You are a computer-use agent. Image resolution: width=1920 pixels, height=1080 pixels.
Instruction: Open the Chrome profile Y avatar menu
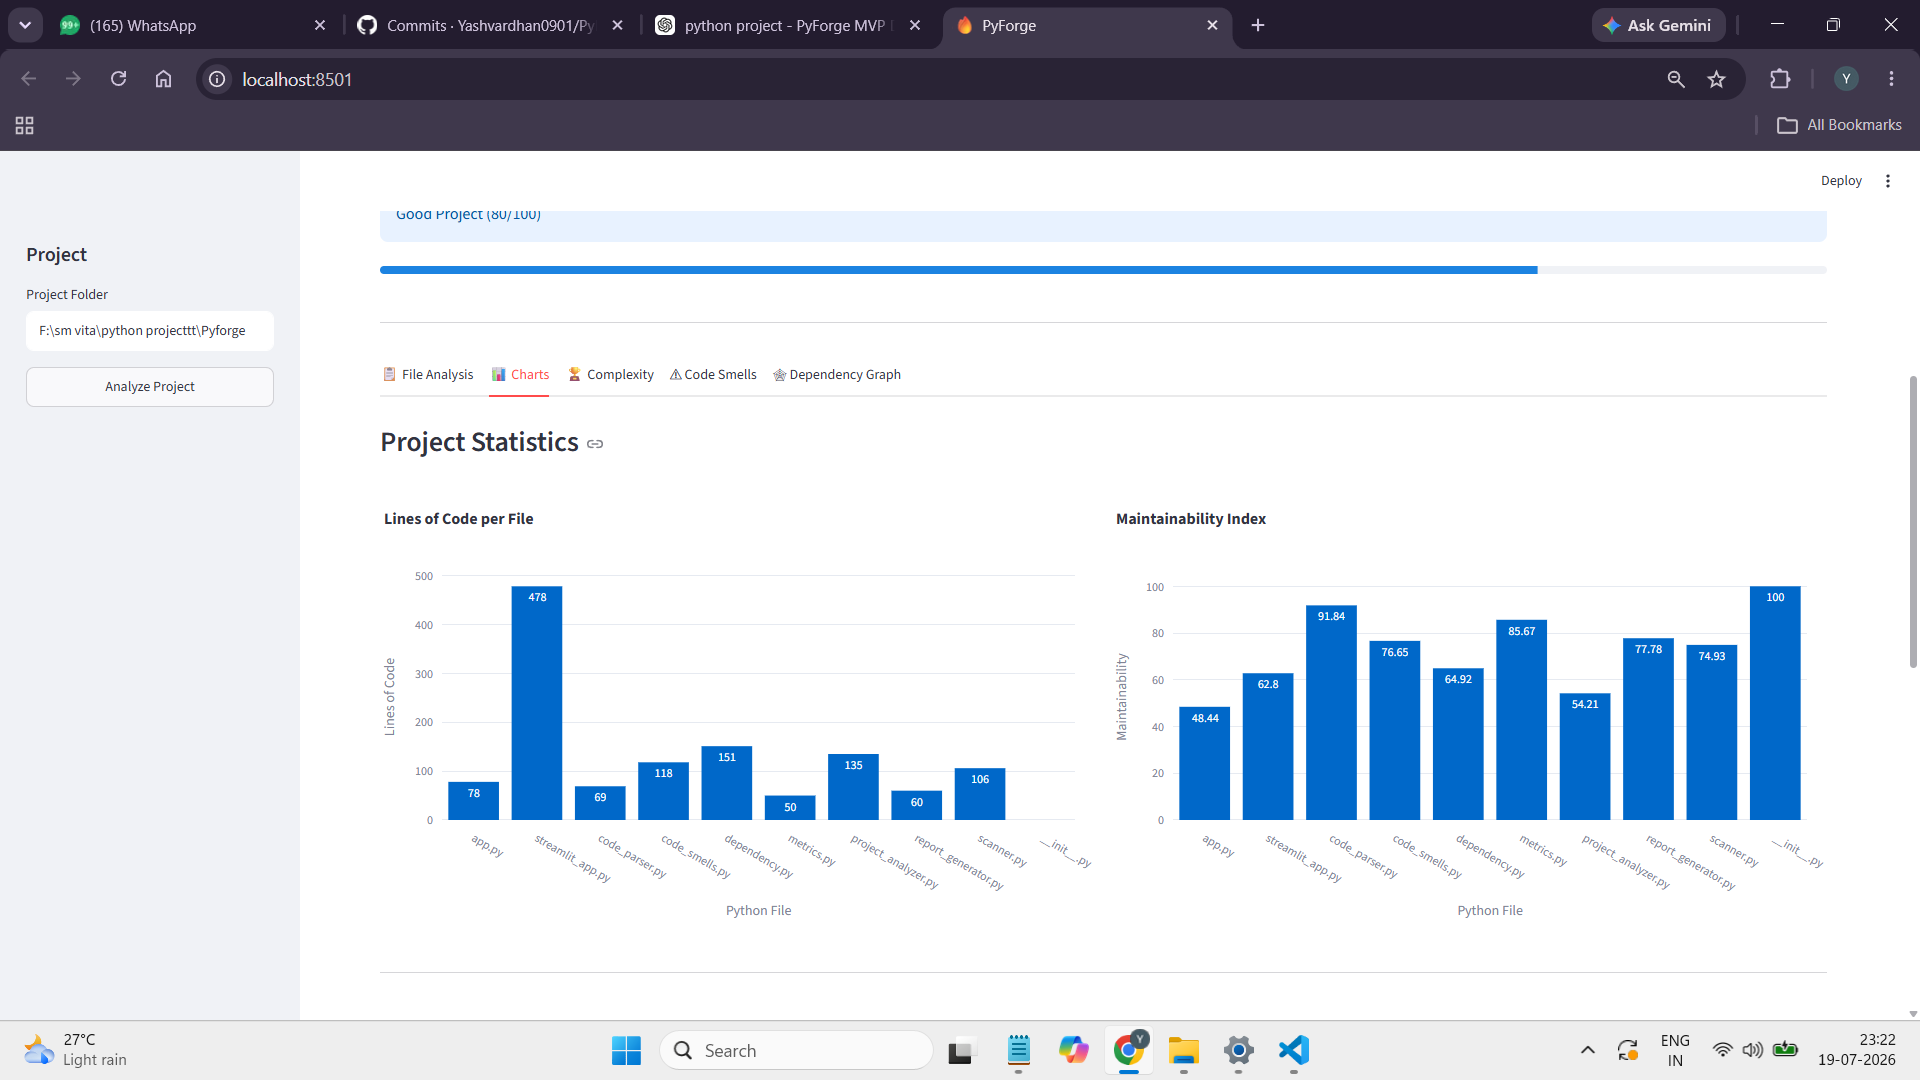tap(1846, 79)
